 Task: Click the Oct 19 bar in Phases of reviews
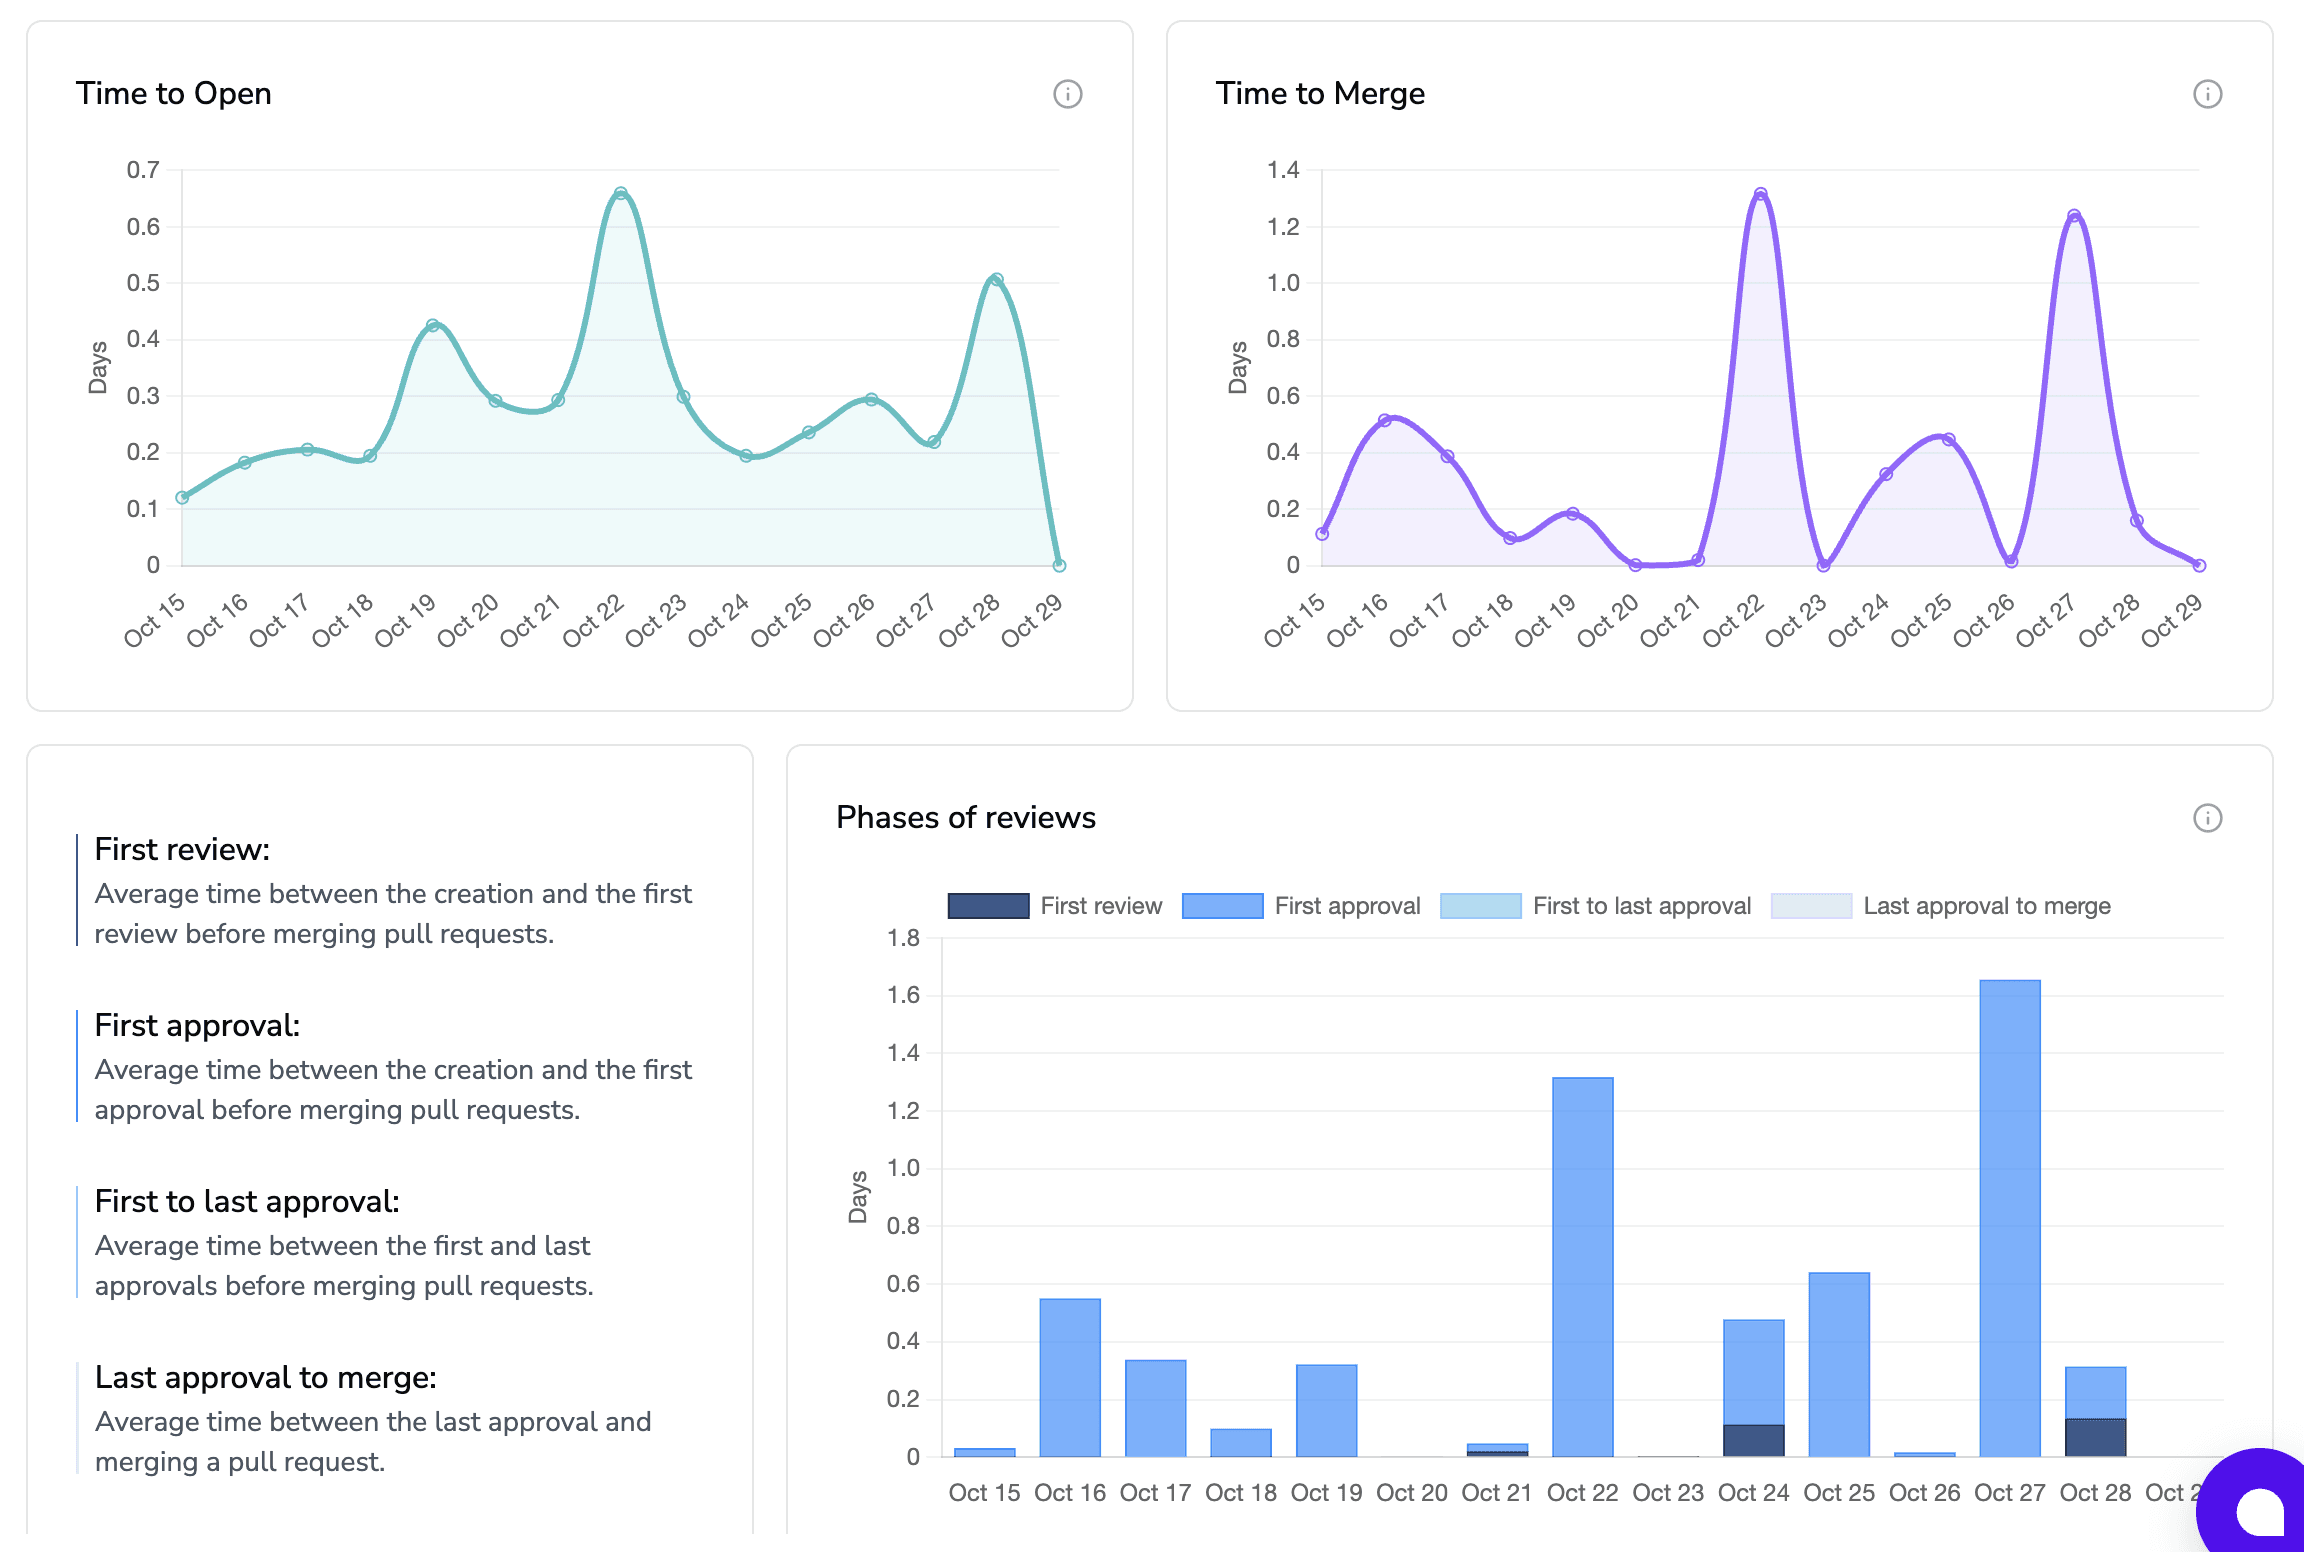pyautogui.click(x=1327, y=1411)
